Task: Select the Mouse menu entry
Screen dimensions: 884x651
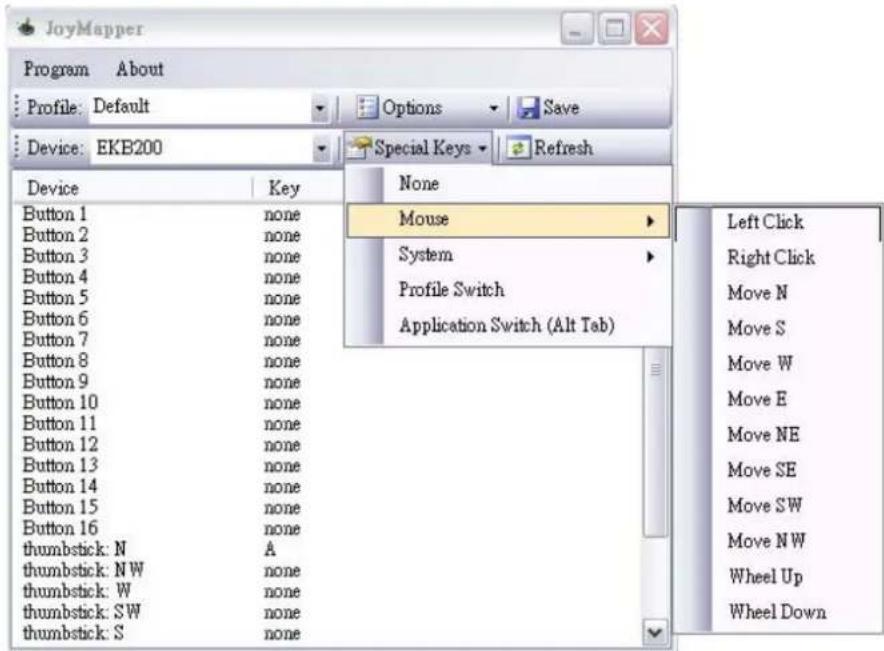Action: coord(507,220)
